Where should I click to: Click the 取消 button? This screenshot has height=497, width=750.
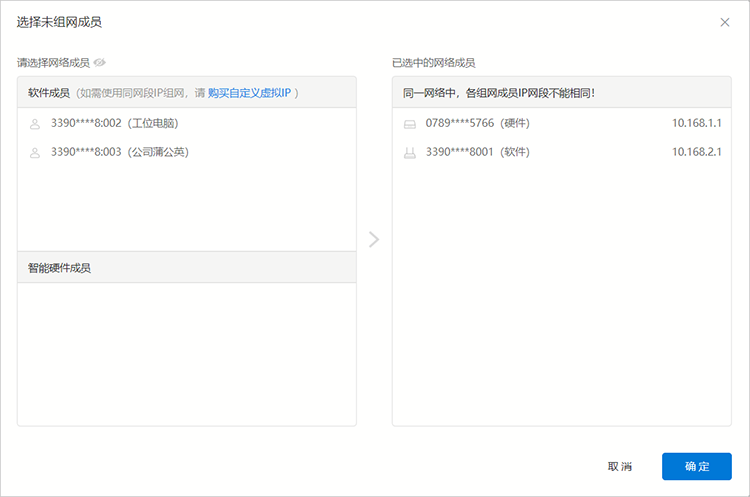tap(620, 466)
